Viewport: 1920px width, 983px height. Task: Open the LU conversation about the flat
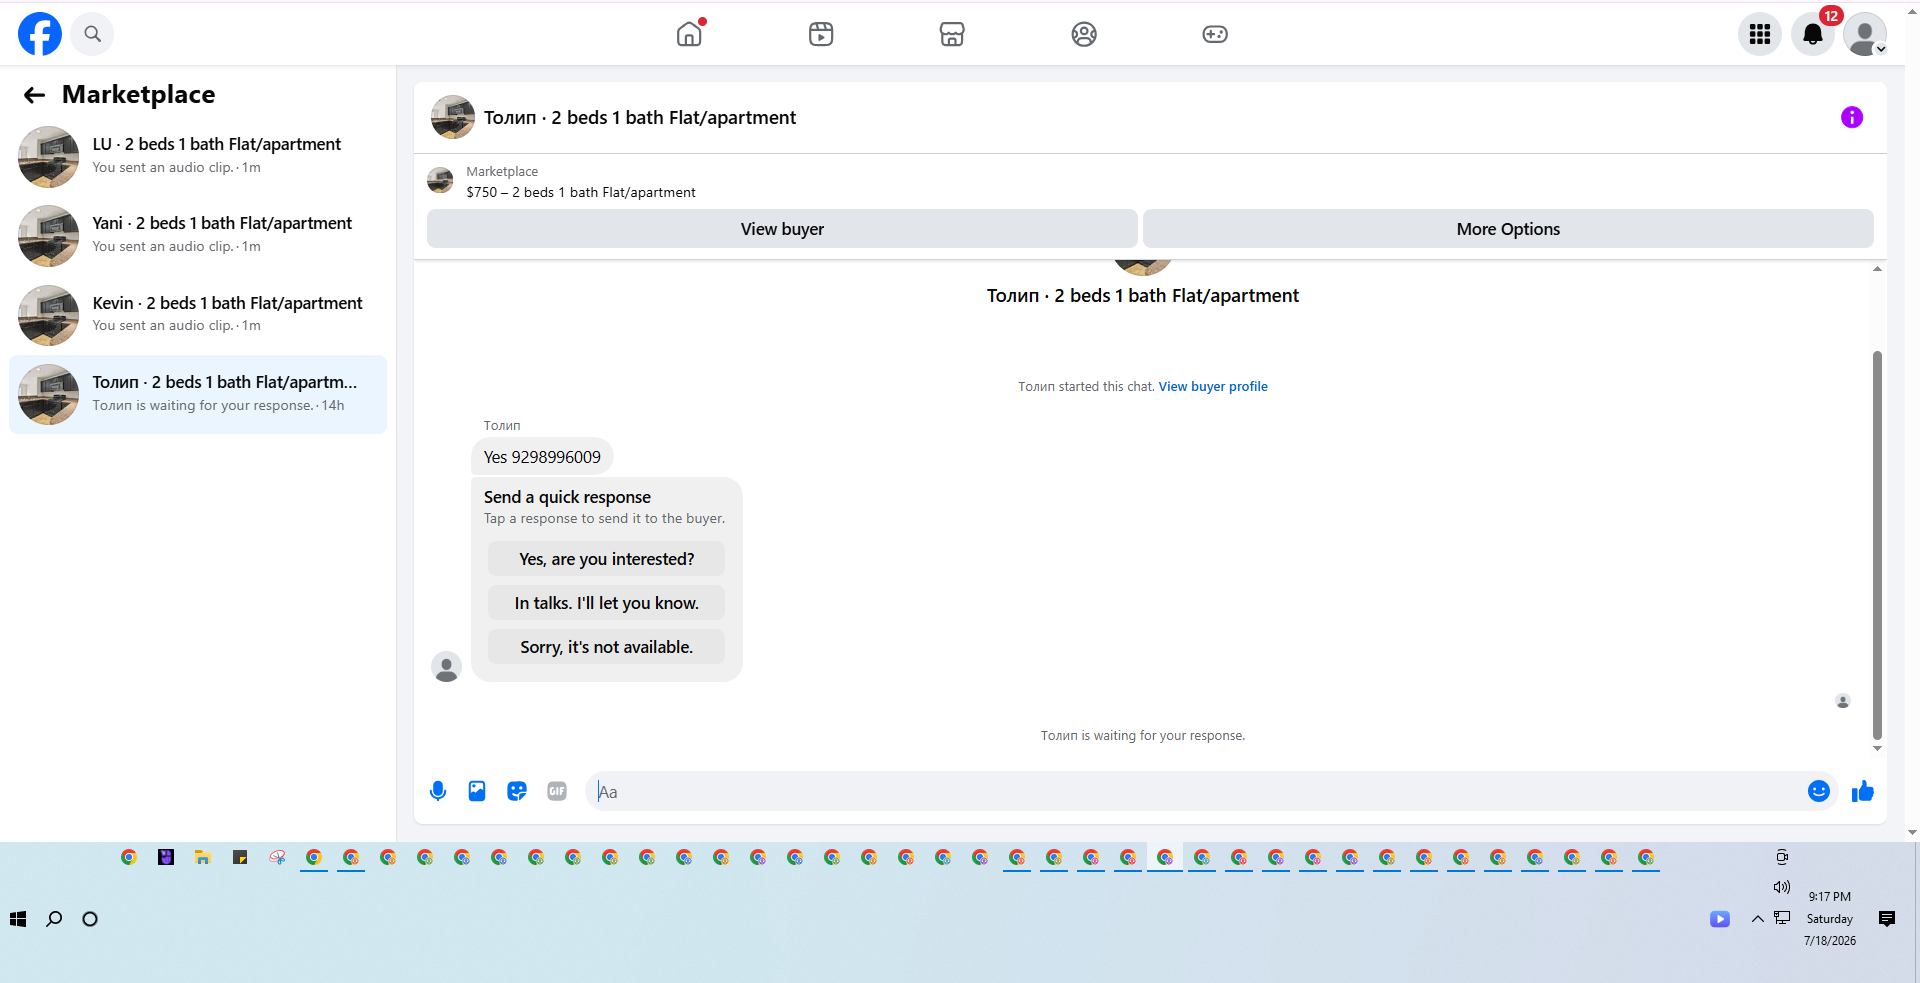(198, 156)
